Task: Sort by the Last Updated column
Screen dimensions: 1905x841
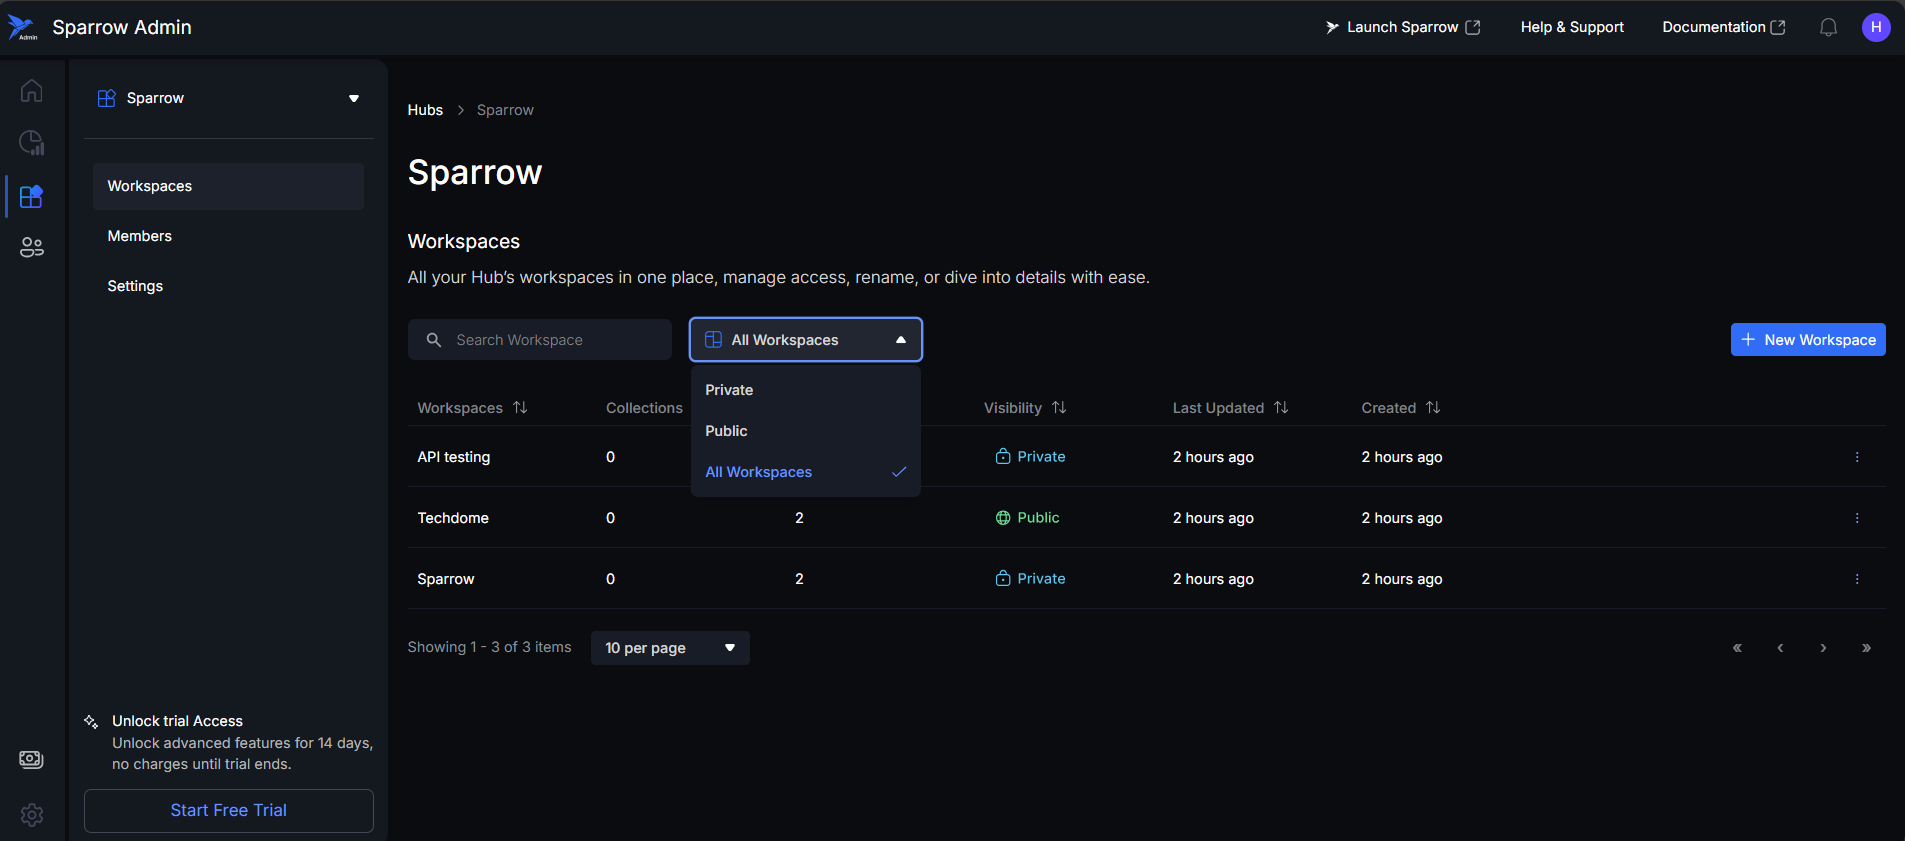Action: (x=1281, y=408)
